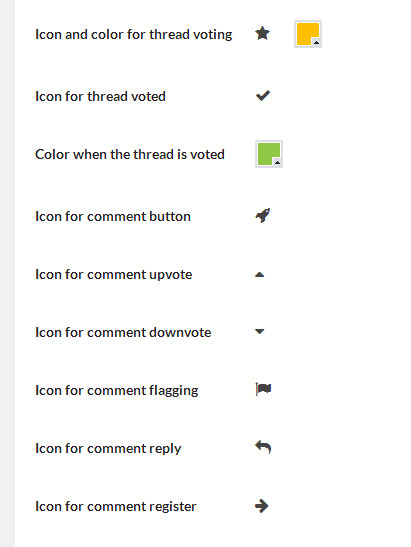The width and height of the screenshot is (411, 547).
Task: Click the down caret comment downvote icon
Action: point(260,331)
